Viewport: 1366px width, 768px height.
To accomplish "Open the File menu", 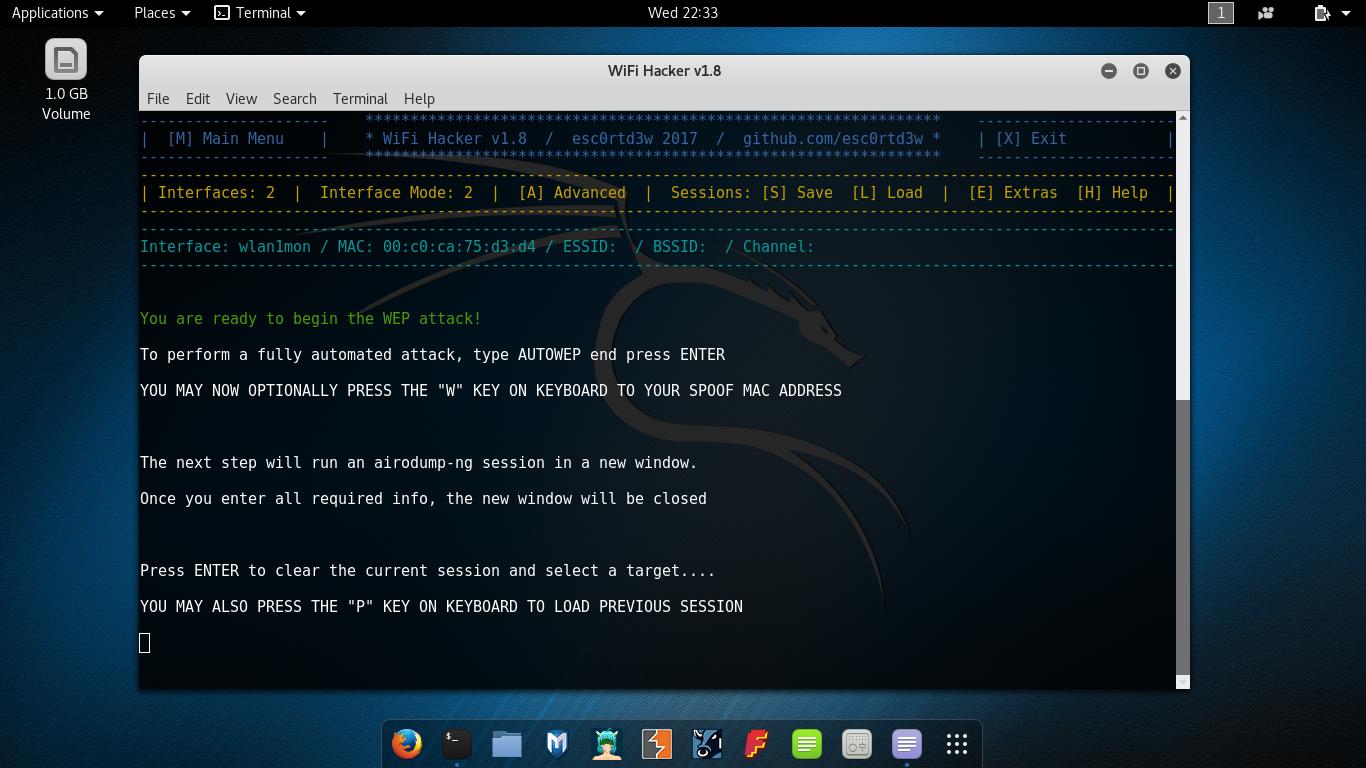I will pyautogui.click(x=158, y=99).
